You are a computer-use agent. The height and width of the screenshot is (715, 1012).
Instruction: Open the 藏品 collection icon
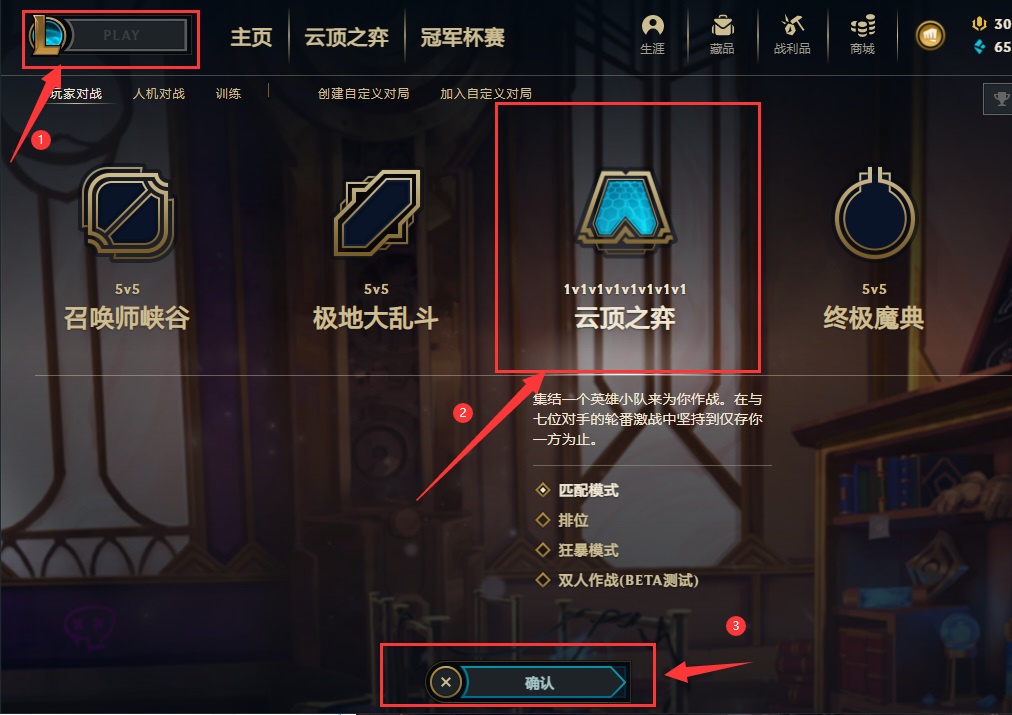point(722,35)
